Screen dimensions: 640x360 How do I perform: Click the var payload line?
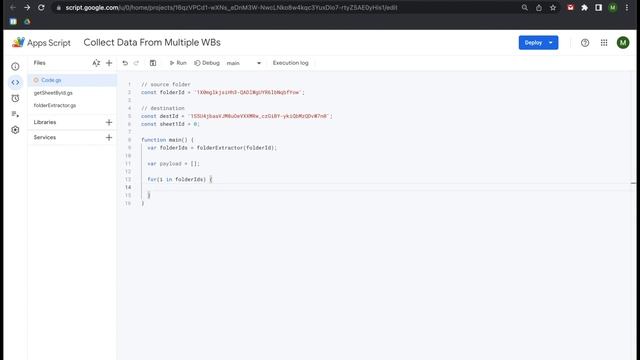[173, 163]
